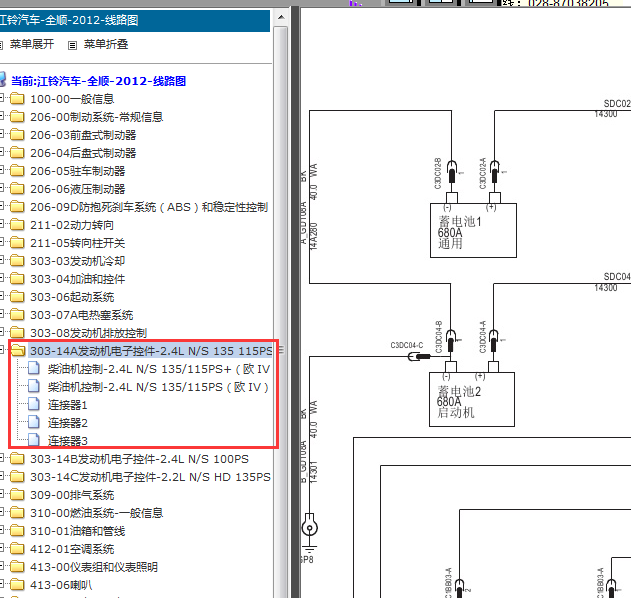The image size is (631, 598).
Task: Click the 连接器1 document icon
Action: (34, 404)
